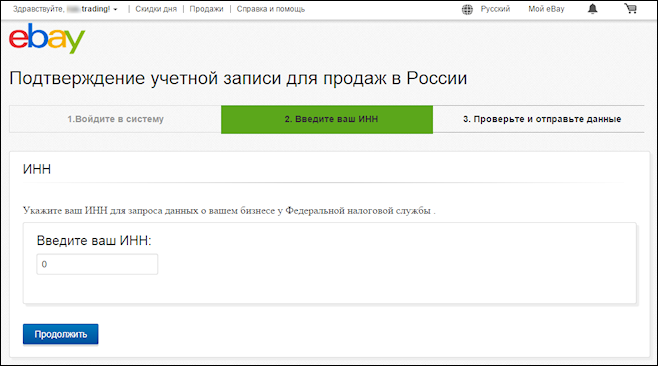Click the Введите ваш ИНН: label
Image resolution: width=658 pixels, height=366 pixels.
(x=94, y=241)
